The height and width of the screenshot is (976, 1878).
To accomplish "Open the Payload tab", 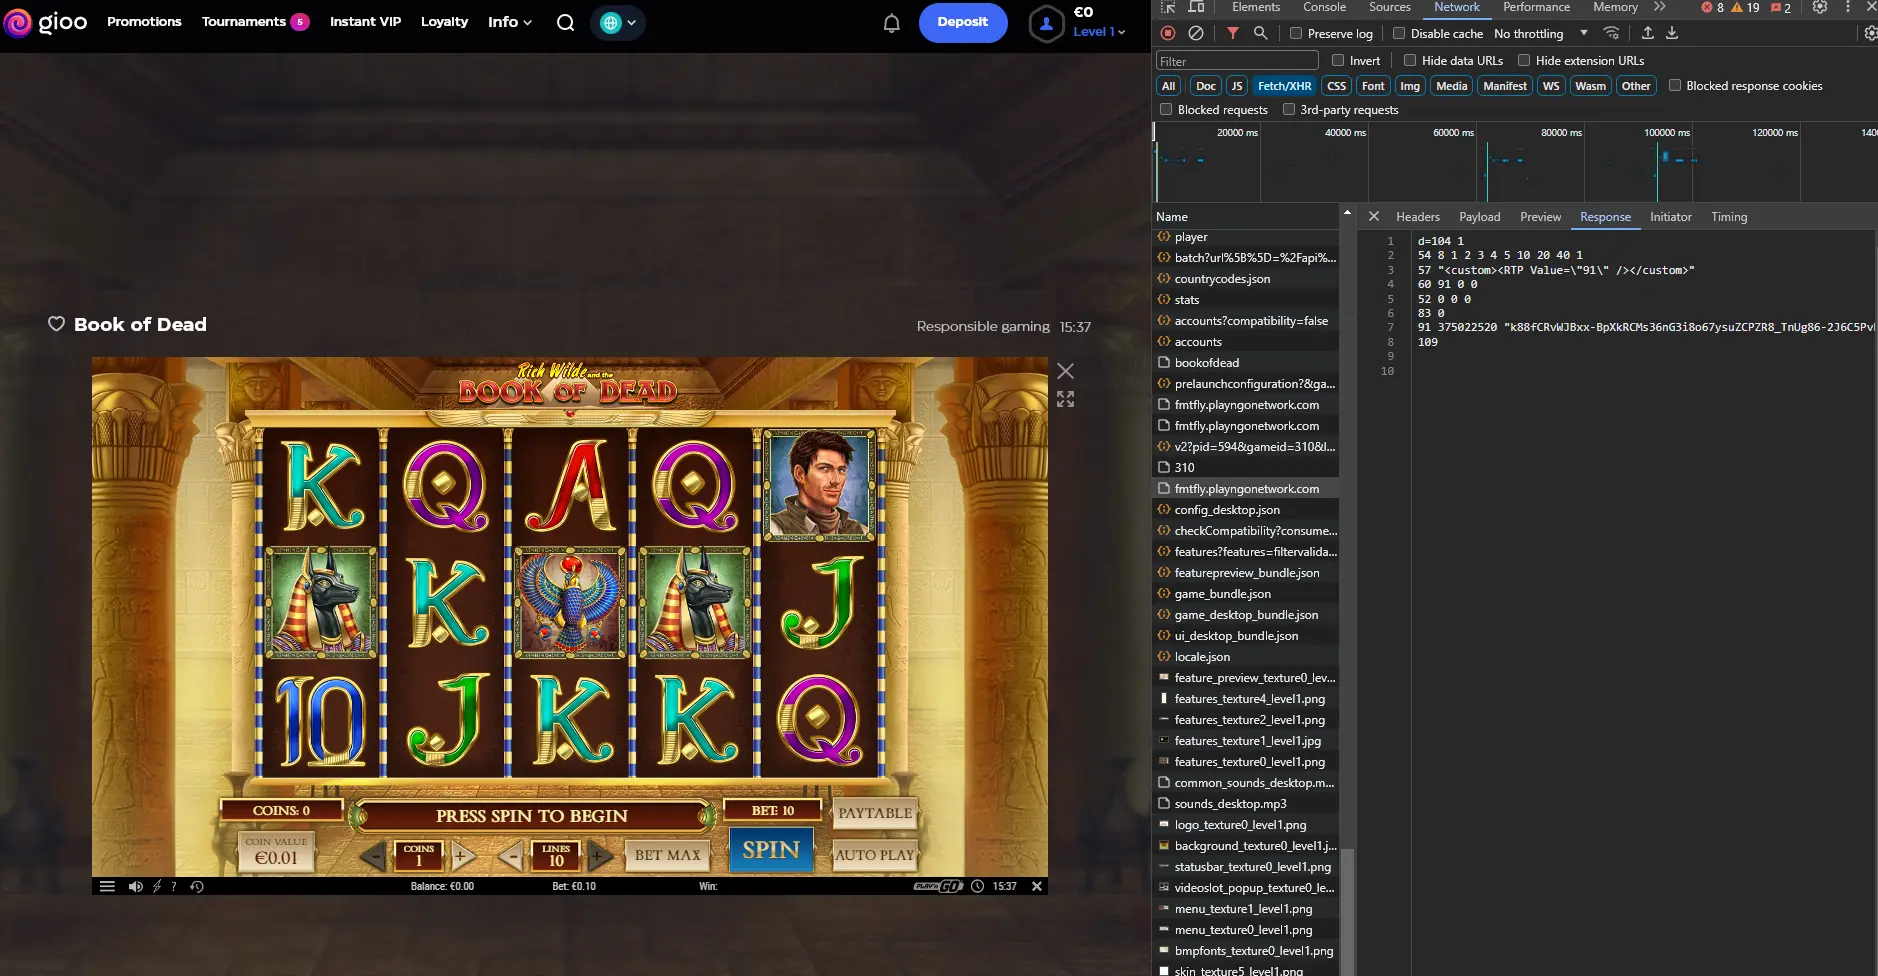I will point(1479,217).
